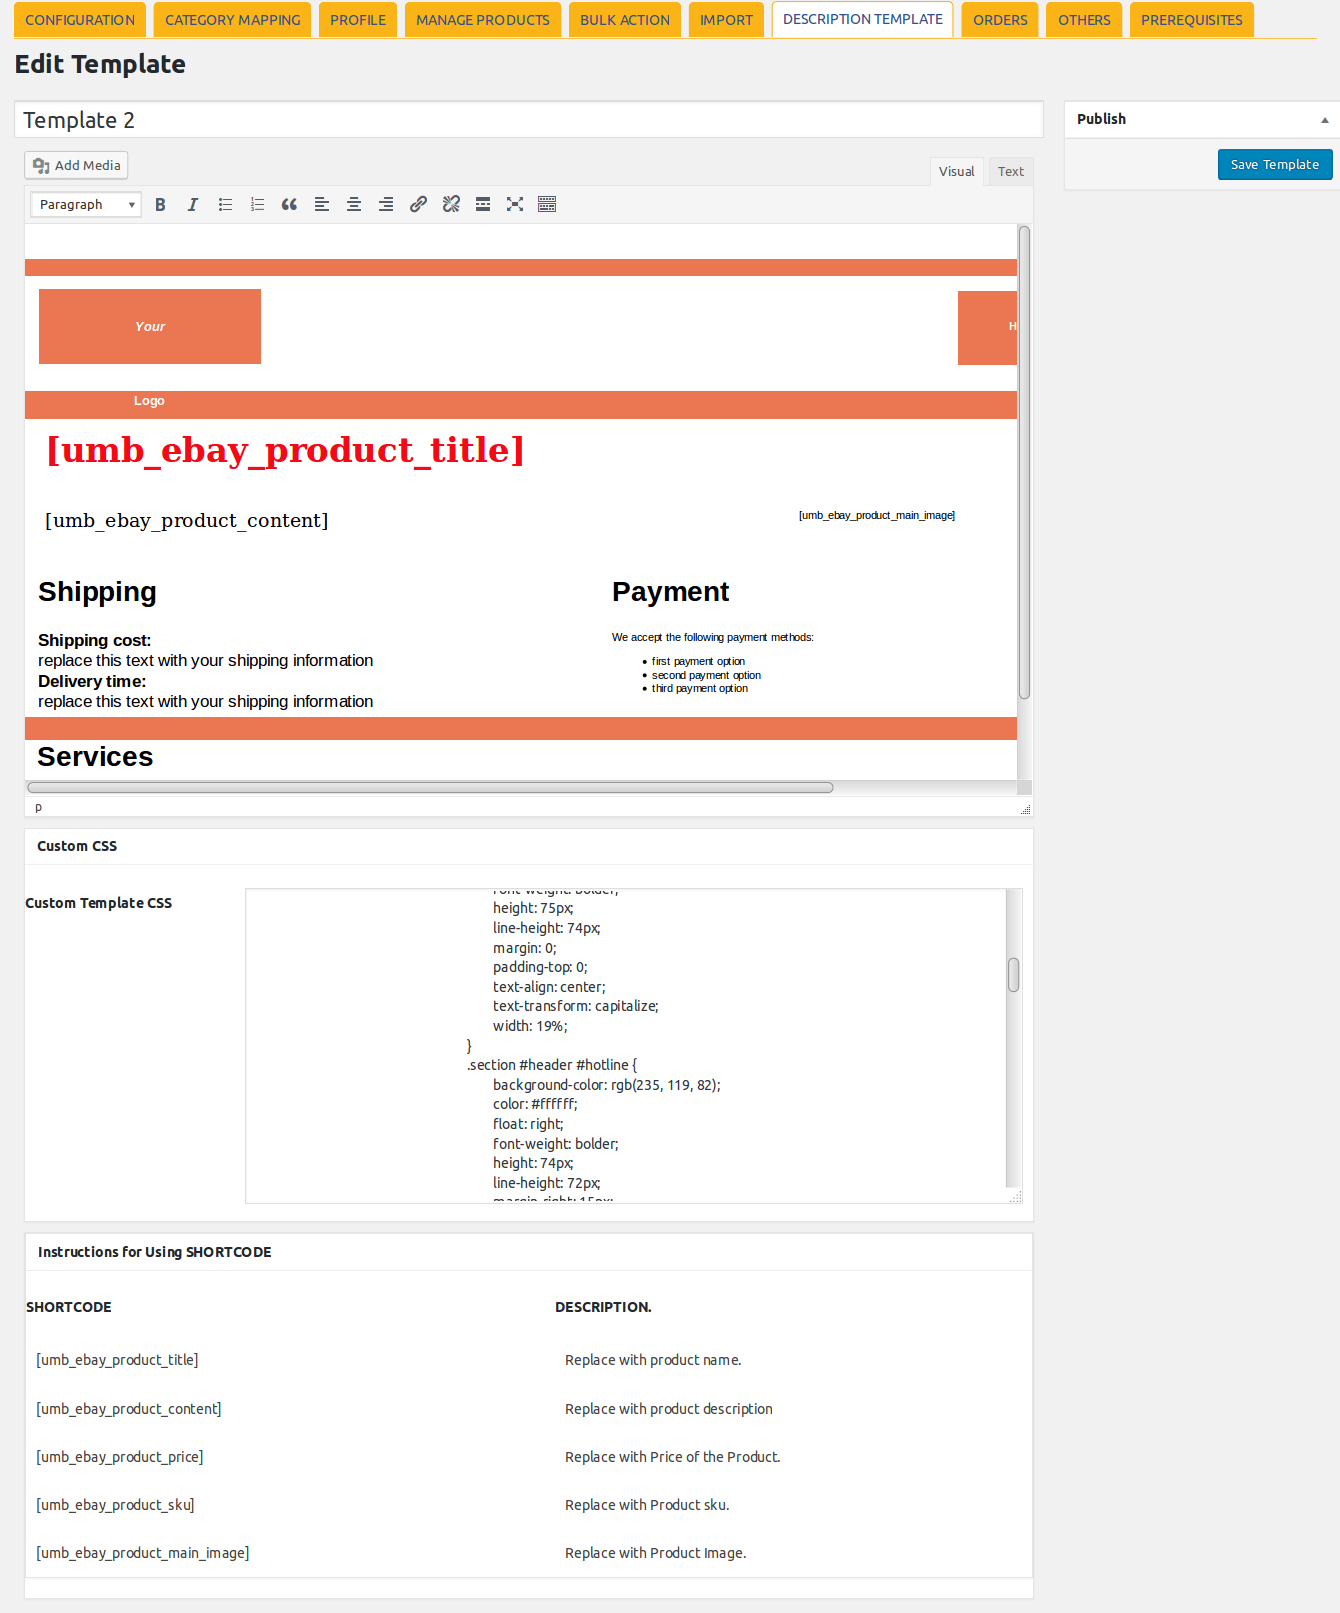1340x1613 pixels.
Task: Click the Custom CSS textarea scrollbar thumb
Action: pyautogui.click(x=1014, y=975)
